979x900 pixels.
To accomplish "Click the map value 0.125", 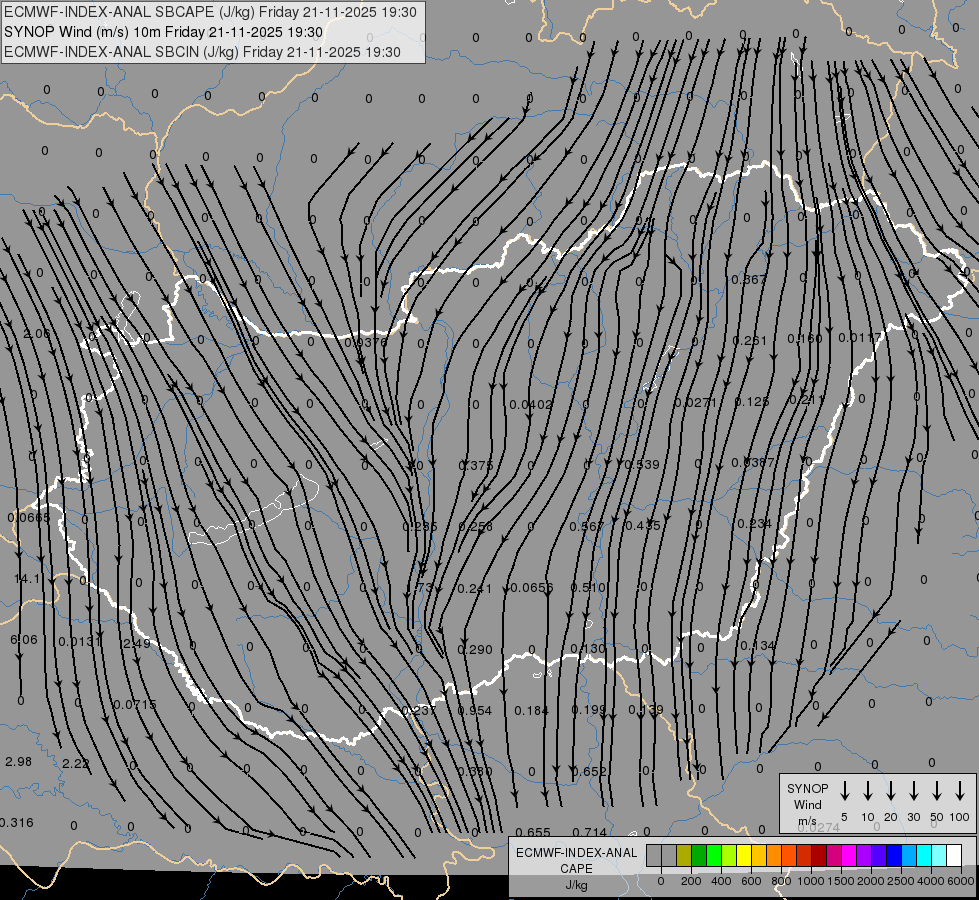I will coord(752,402).
